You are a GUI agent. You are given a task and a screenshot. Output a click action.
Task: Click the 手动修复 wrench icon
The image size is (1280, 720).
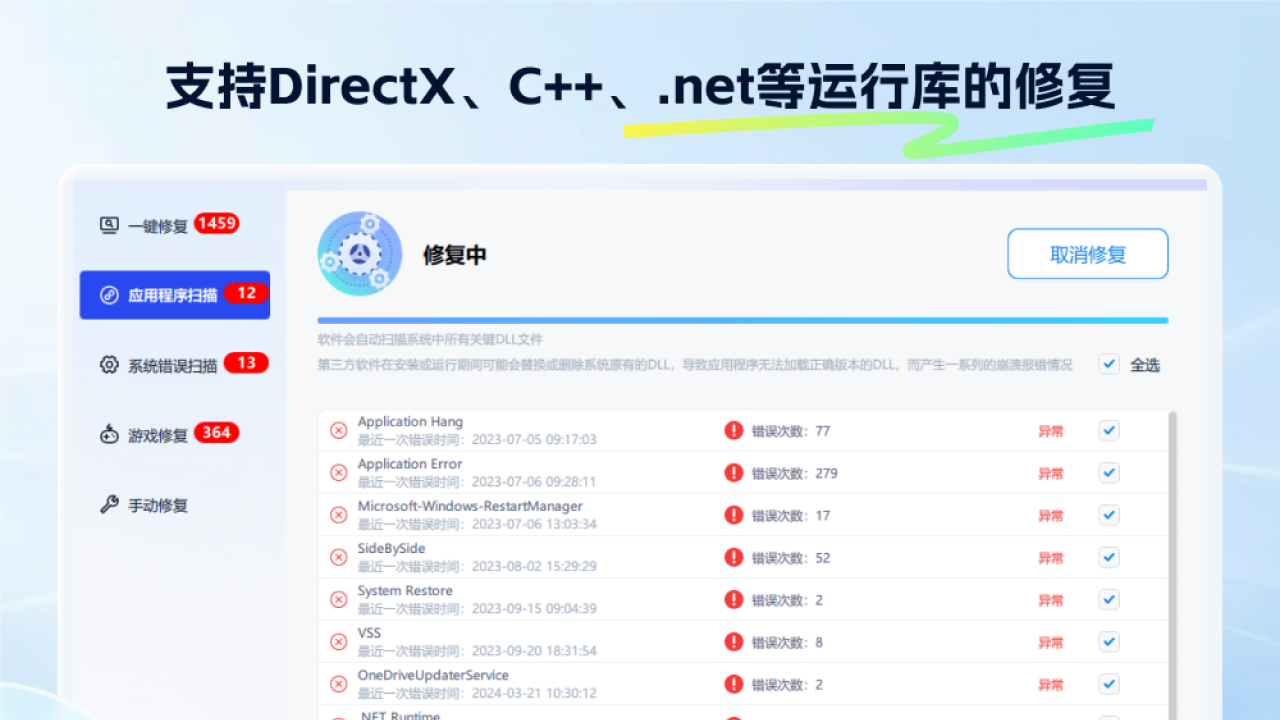[x=110, y=505]
